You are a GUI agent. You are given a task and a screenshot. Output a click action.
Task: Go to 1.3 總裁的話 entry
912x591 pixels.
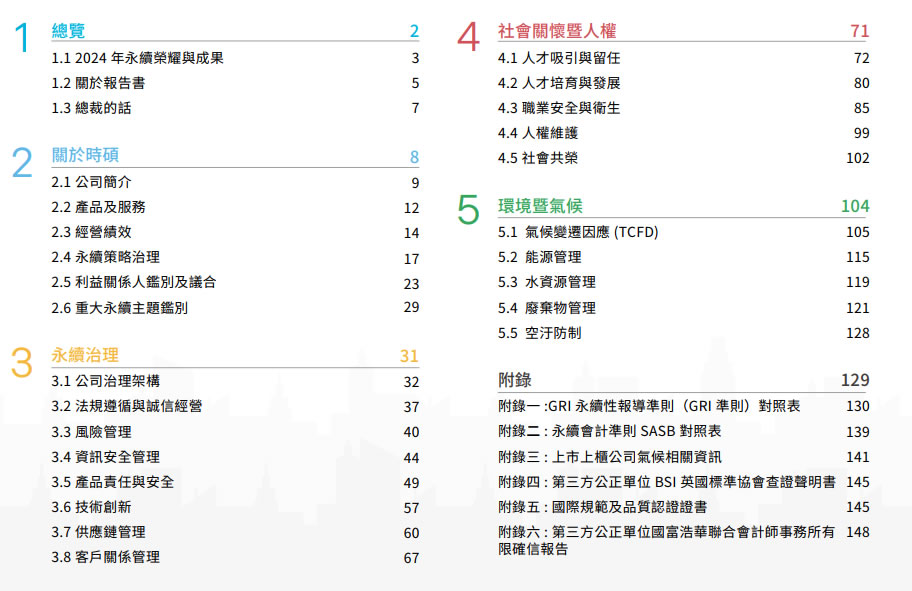coord(91,108)
